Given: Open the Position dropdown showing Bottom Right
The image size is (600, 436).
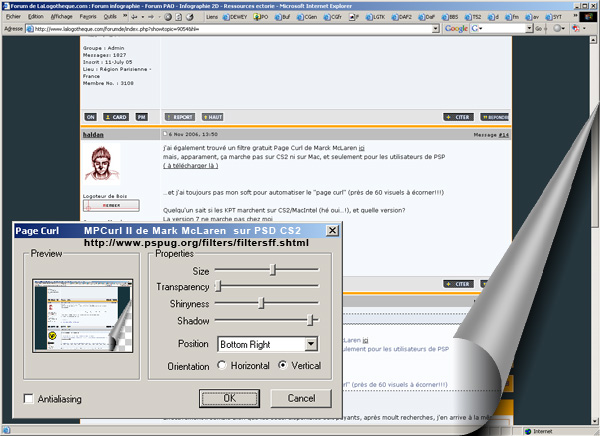Looking at the screenshot, I should coord(311,344).
